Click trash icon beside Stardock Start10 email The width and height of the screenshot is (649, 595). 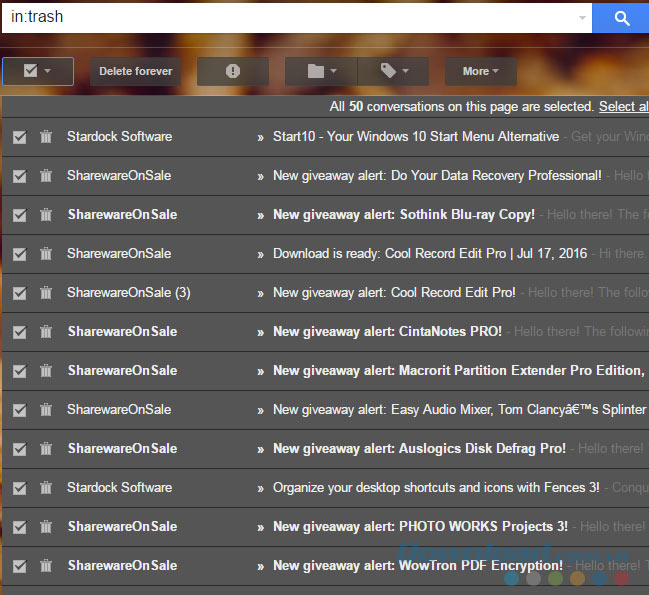45,137
